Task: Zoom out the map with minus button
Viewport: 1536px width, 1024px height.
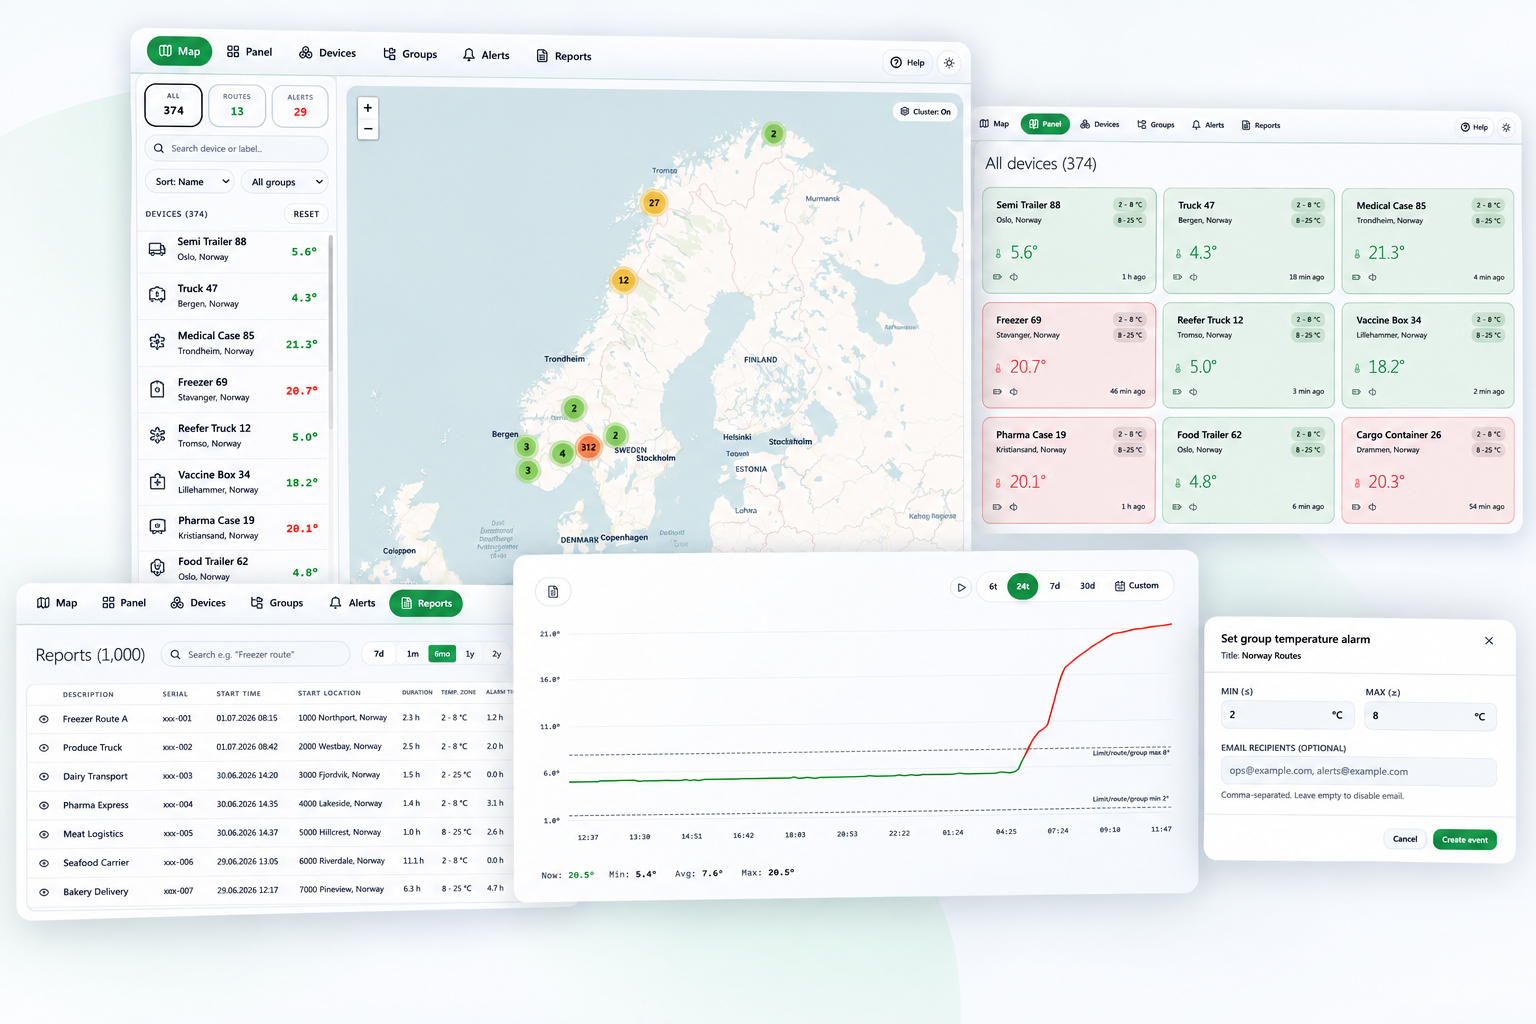Action: [x=368, y=129]
